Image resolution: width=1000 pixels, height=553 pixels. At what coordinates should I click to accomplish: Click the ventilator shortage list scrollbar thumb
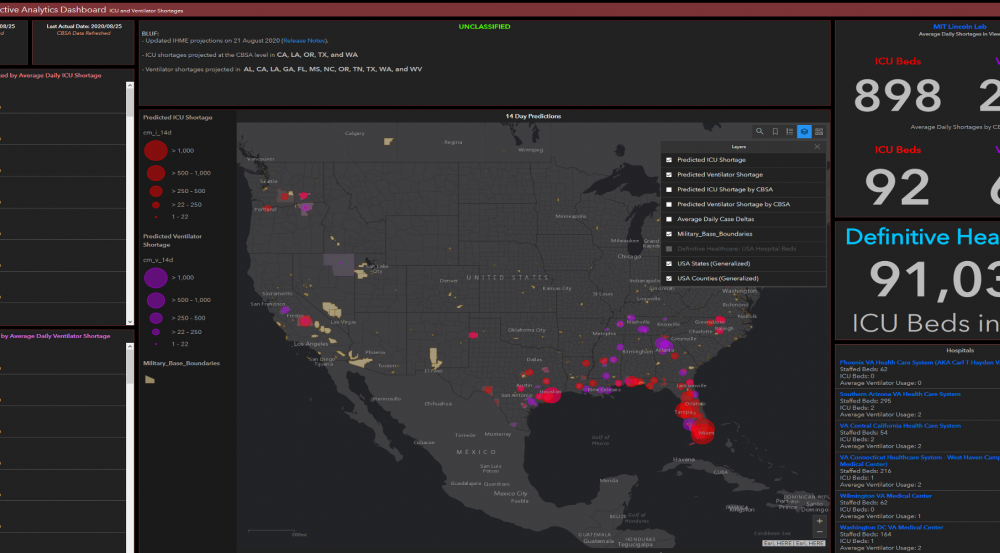coord(130,367)
